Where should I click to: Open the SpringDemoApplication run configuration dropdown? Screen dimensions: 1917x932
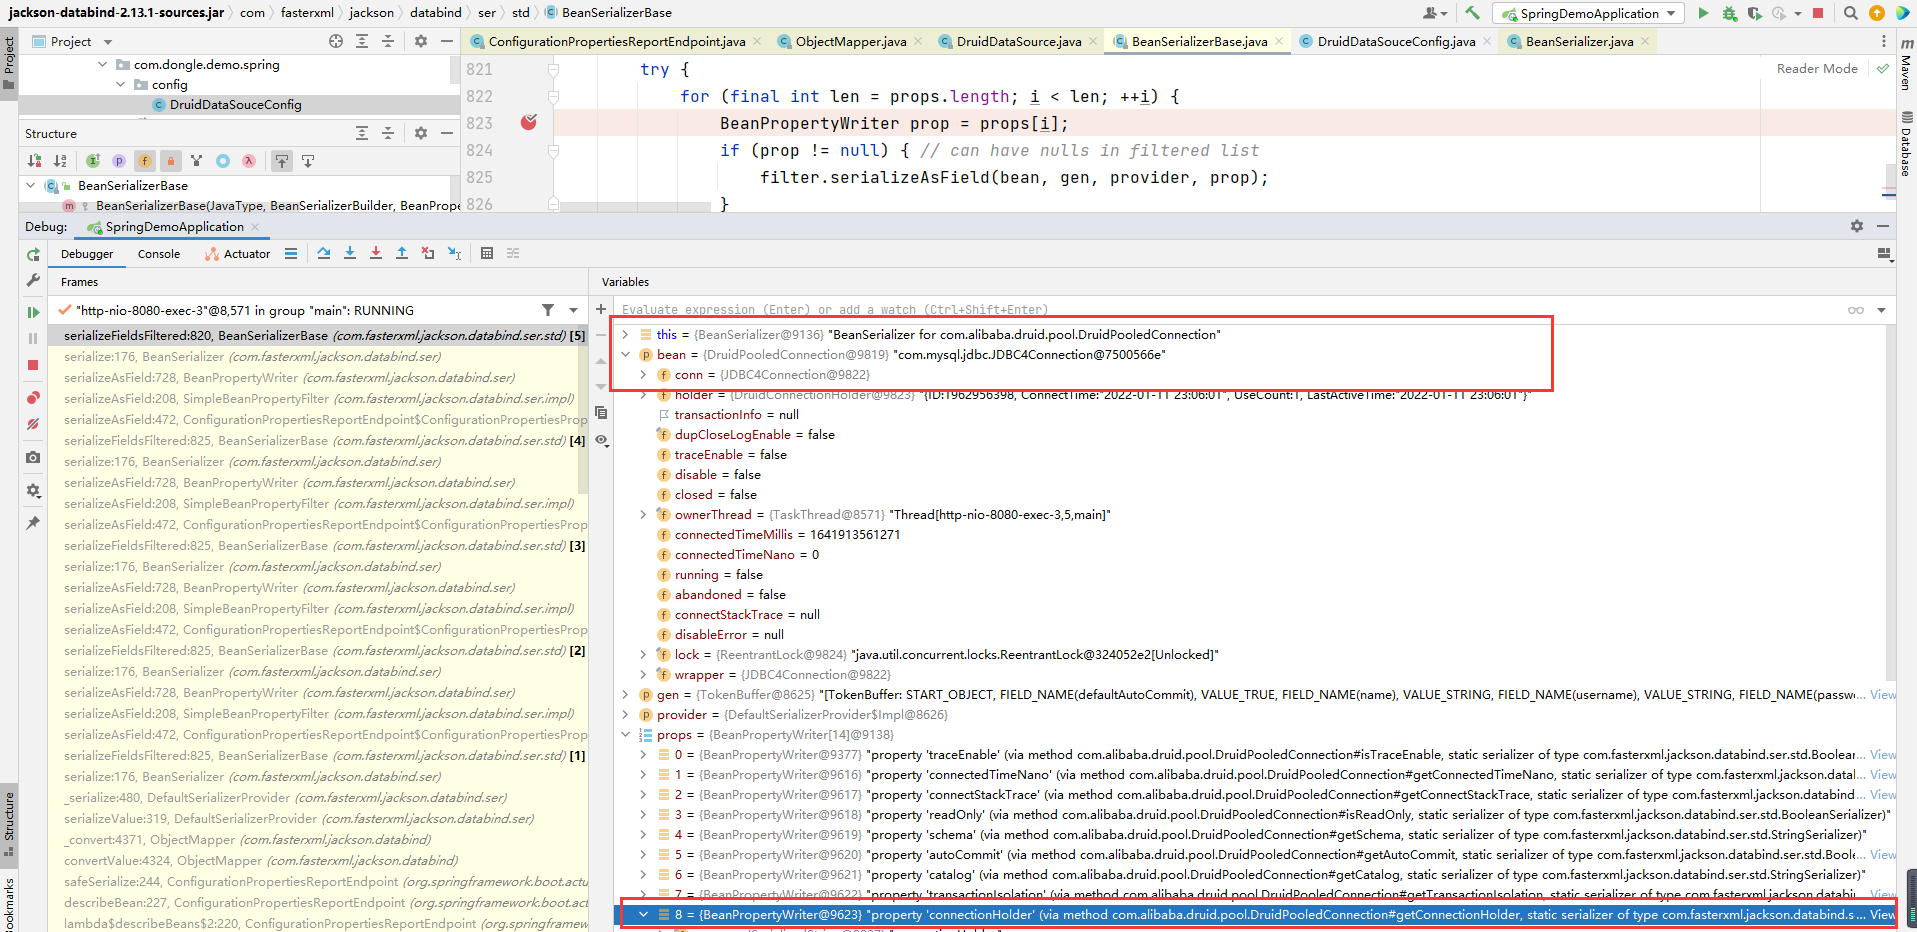(1588, 13)
